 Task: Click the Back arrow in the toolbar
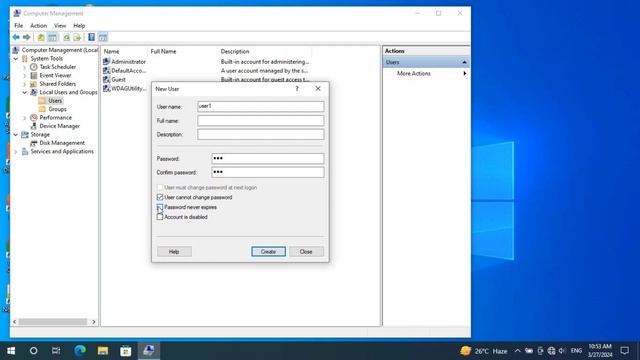tap(16, 38)
